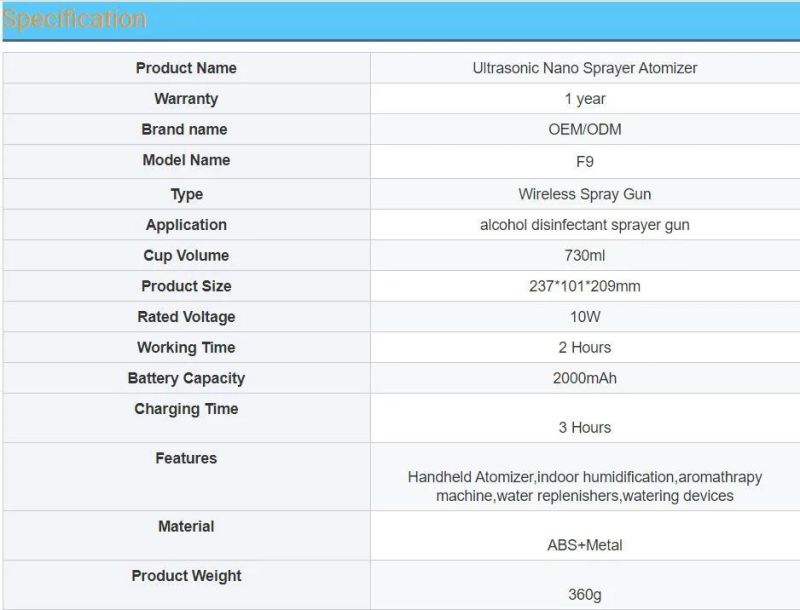Select the Product Name label cell
Image resolution: width=800 pixels, height=610 pixels.
tap(186, 68)
